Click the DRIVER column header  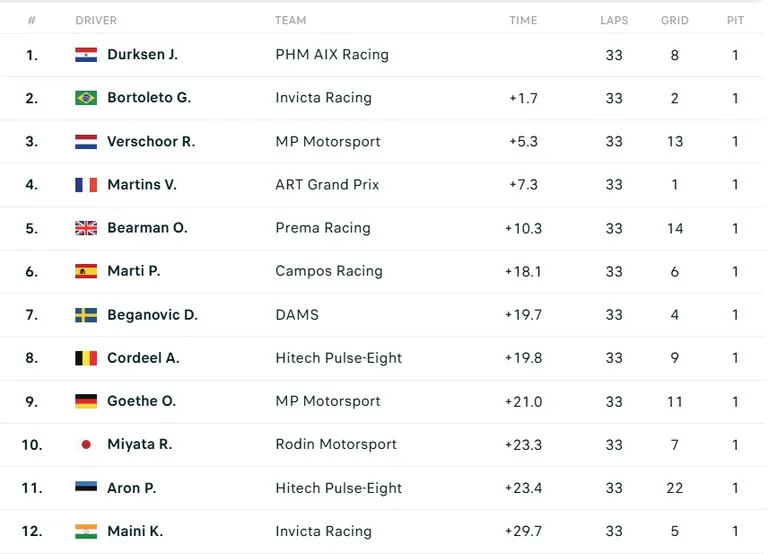(96, 20)
